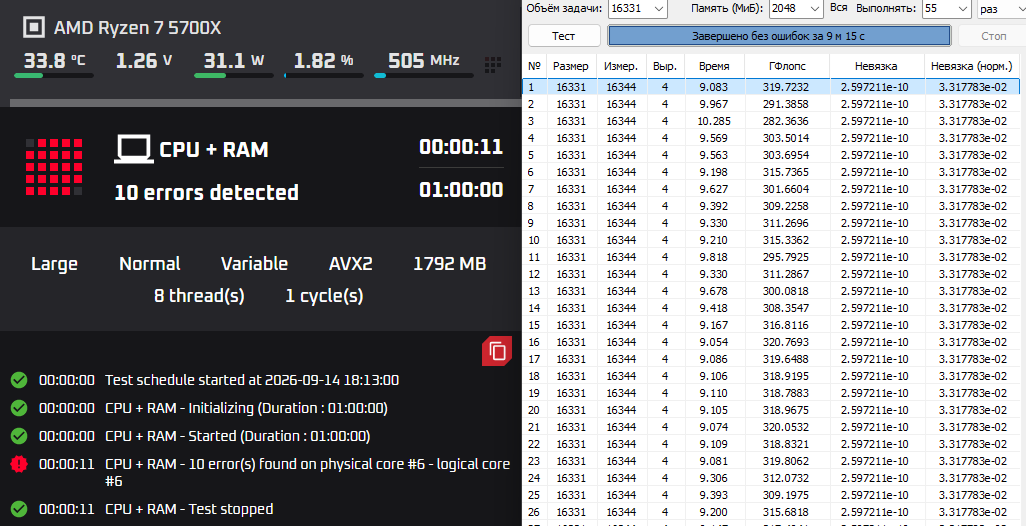Click the CPU chip icon beside AMD Ryzen 7 5700X

(33, 27)
